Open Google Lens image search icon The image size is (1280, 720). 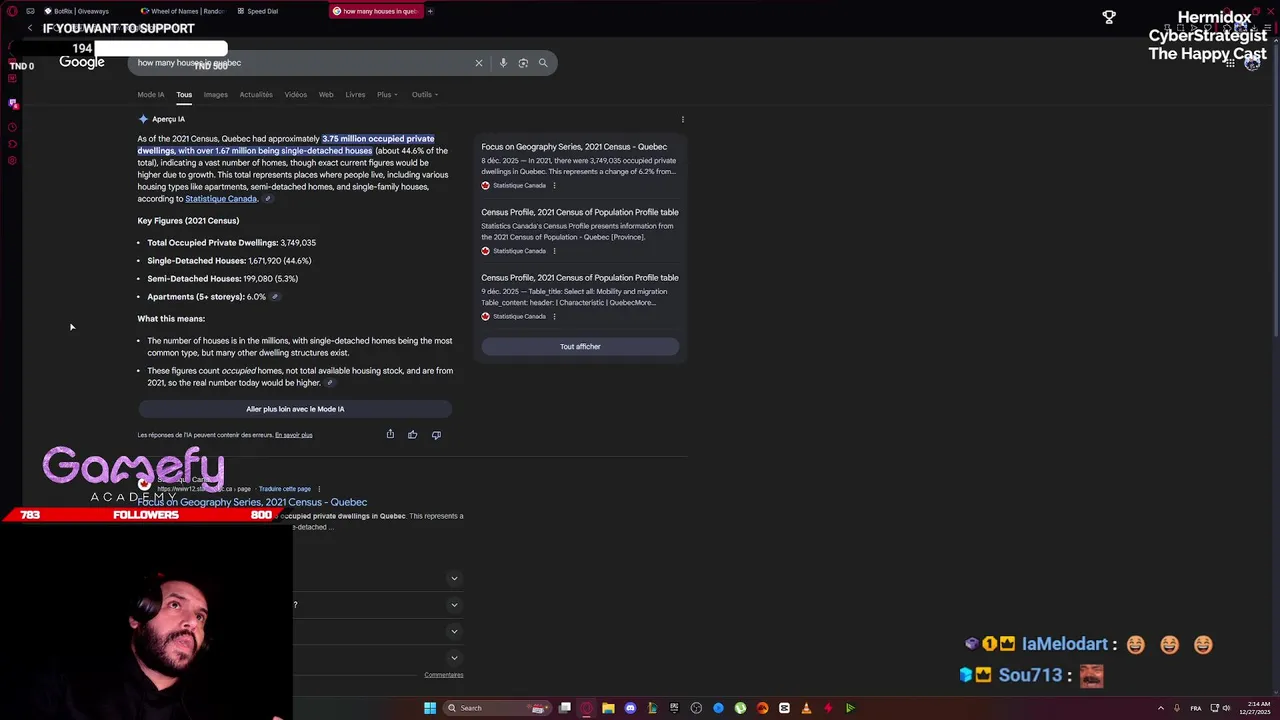[523, 63]
